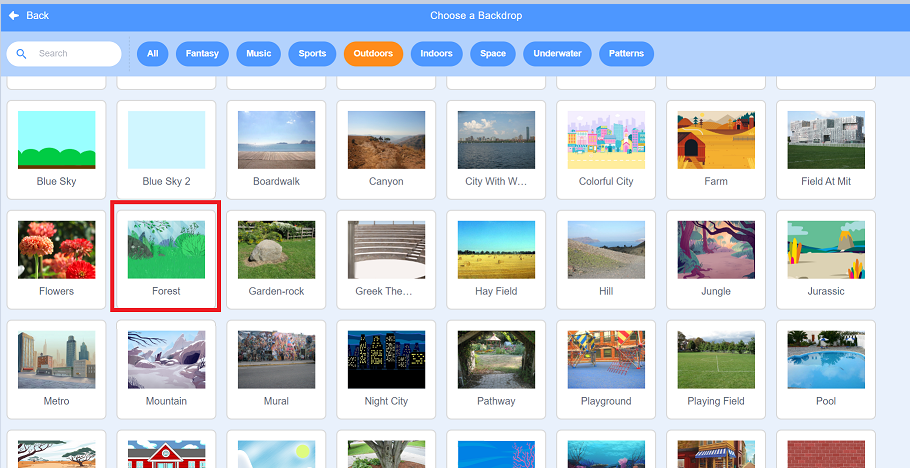Click the savanna trees backdrop below Metro
Viewport: 910px width, 468px height.
point(56,450)
